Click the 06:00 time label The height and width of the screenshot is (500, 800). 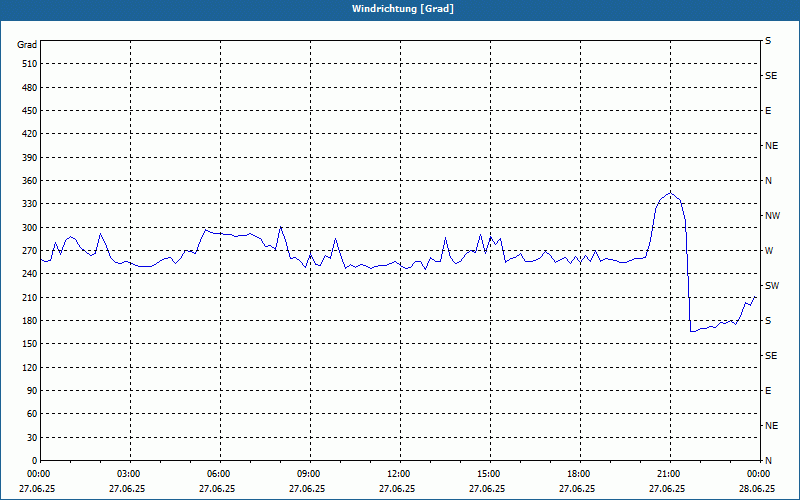click(219, 474)
